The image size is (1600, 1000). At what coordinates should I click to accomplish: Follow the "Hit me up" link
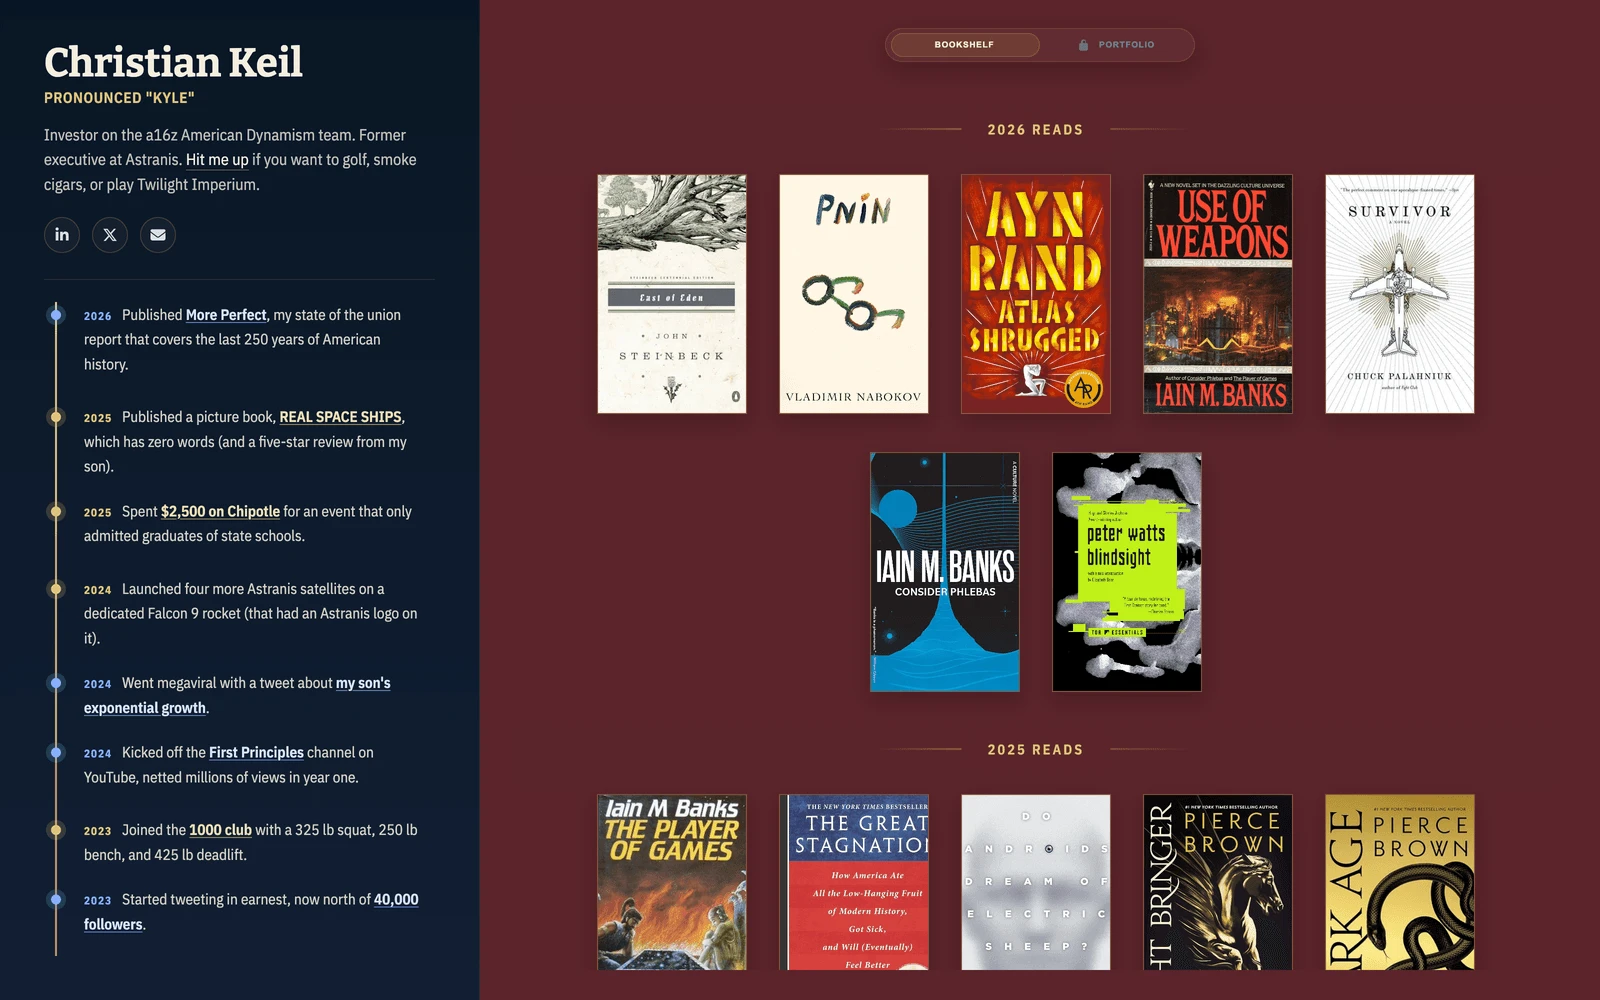pyautogui.click(x=217, y=160)
